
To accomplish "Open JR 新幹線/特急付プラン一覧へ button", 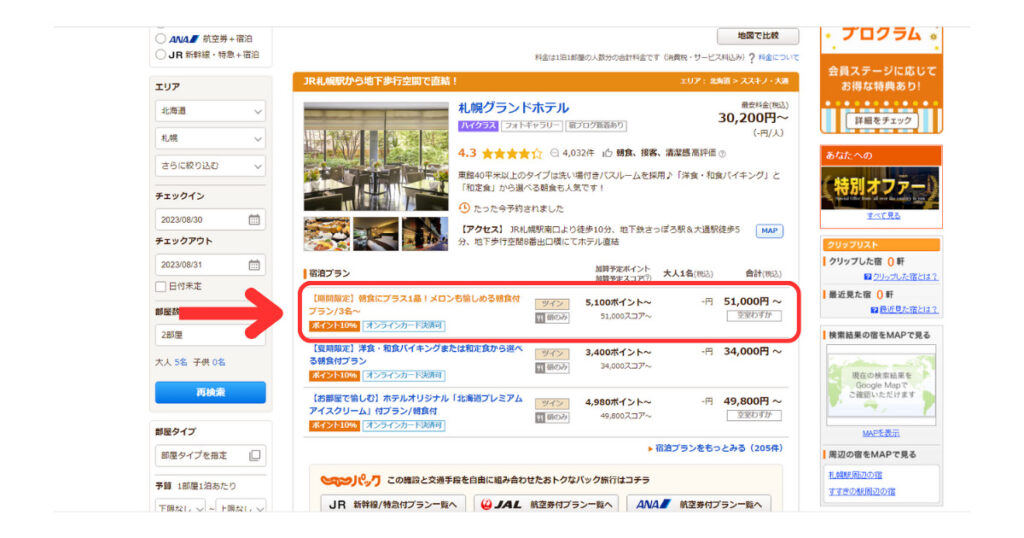I will [x=393, y=505].
